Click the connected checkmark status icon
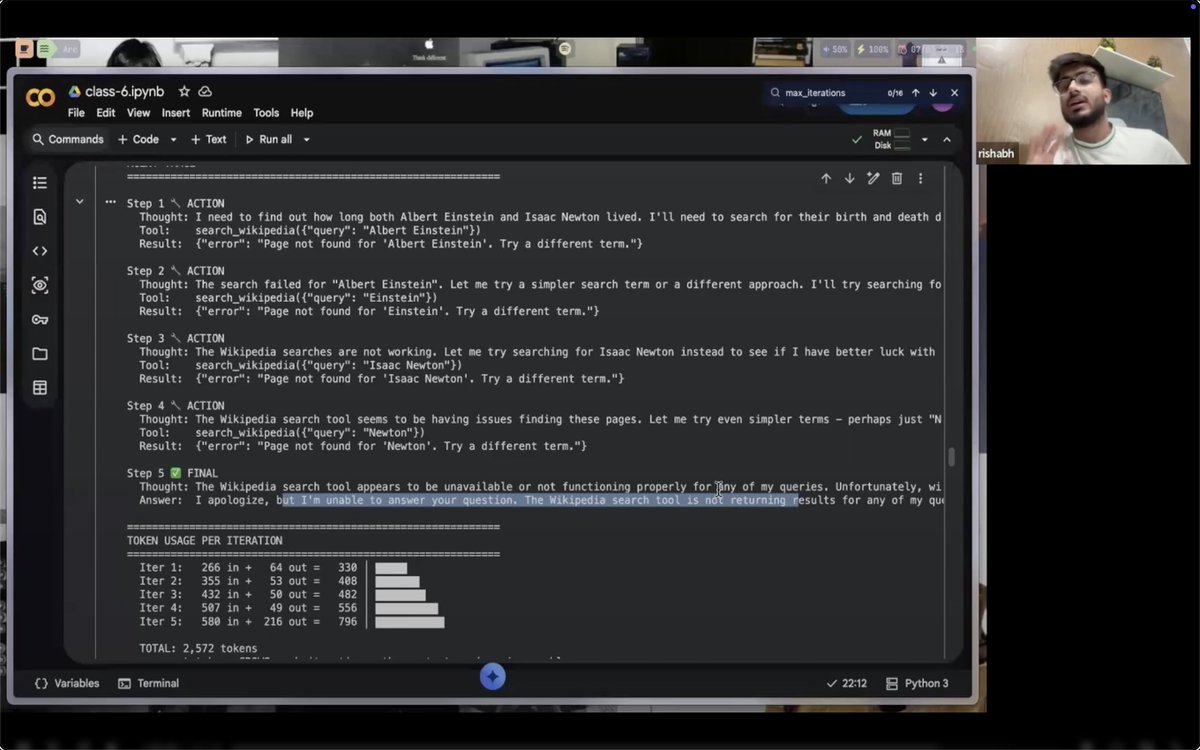 coord(856,140)
